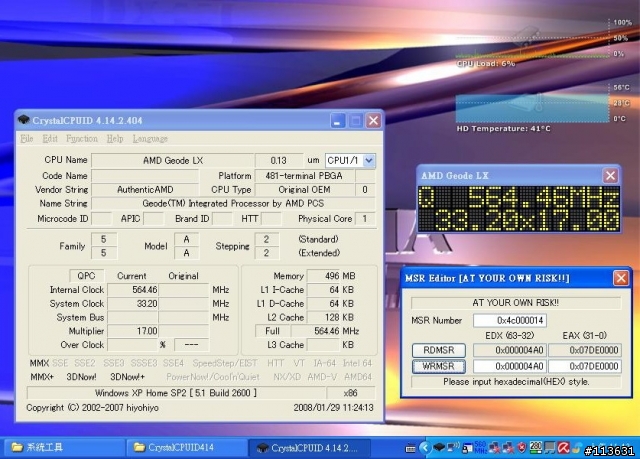
Task: Click the MSR Number input field
Action: coord(510,320)
